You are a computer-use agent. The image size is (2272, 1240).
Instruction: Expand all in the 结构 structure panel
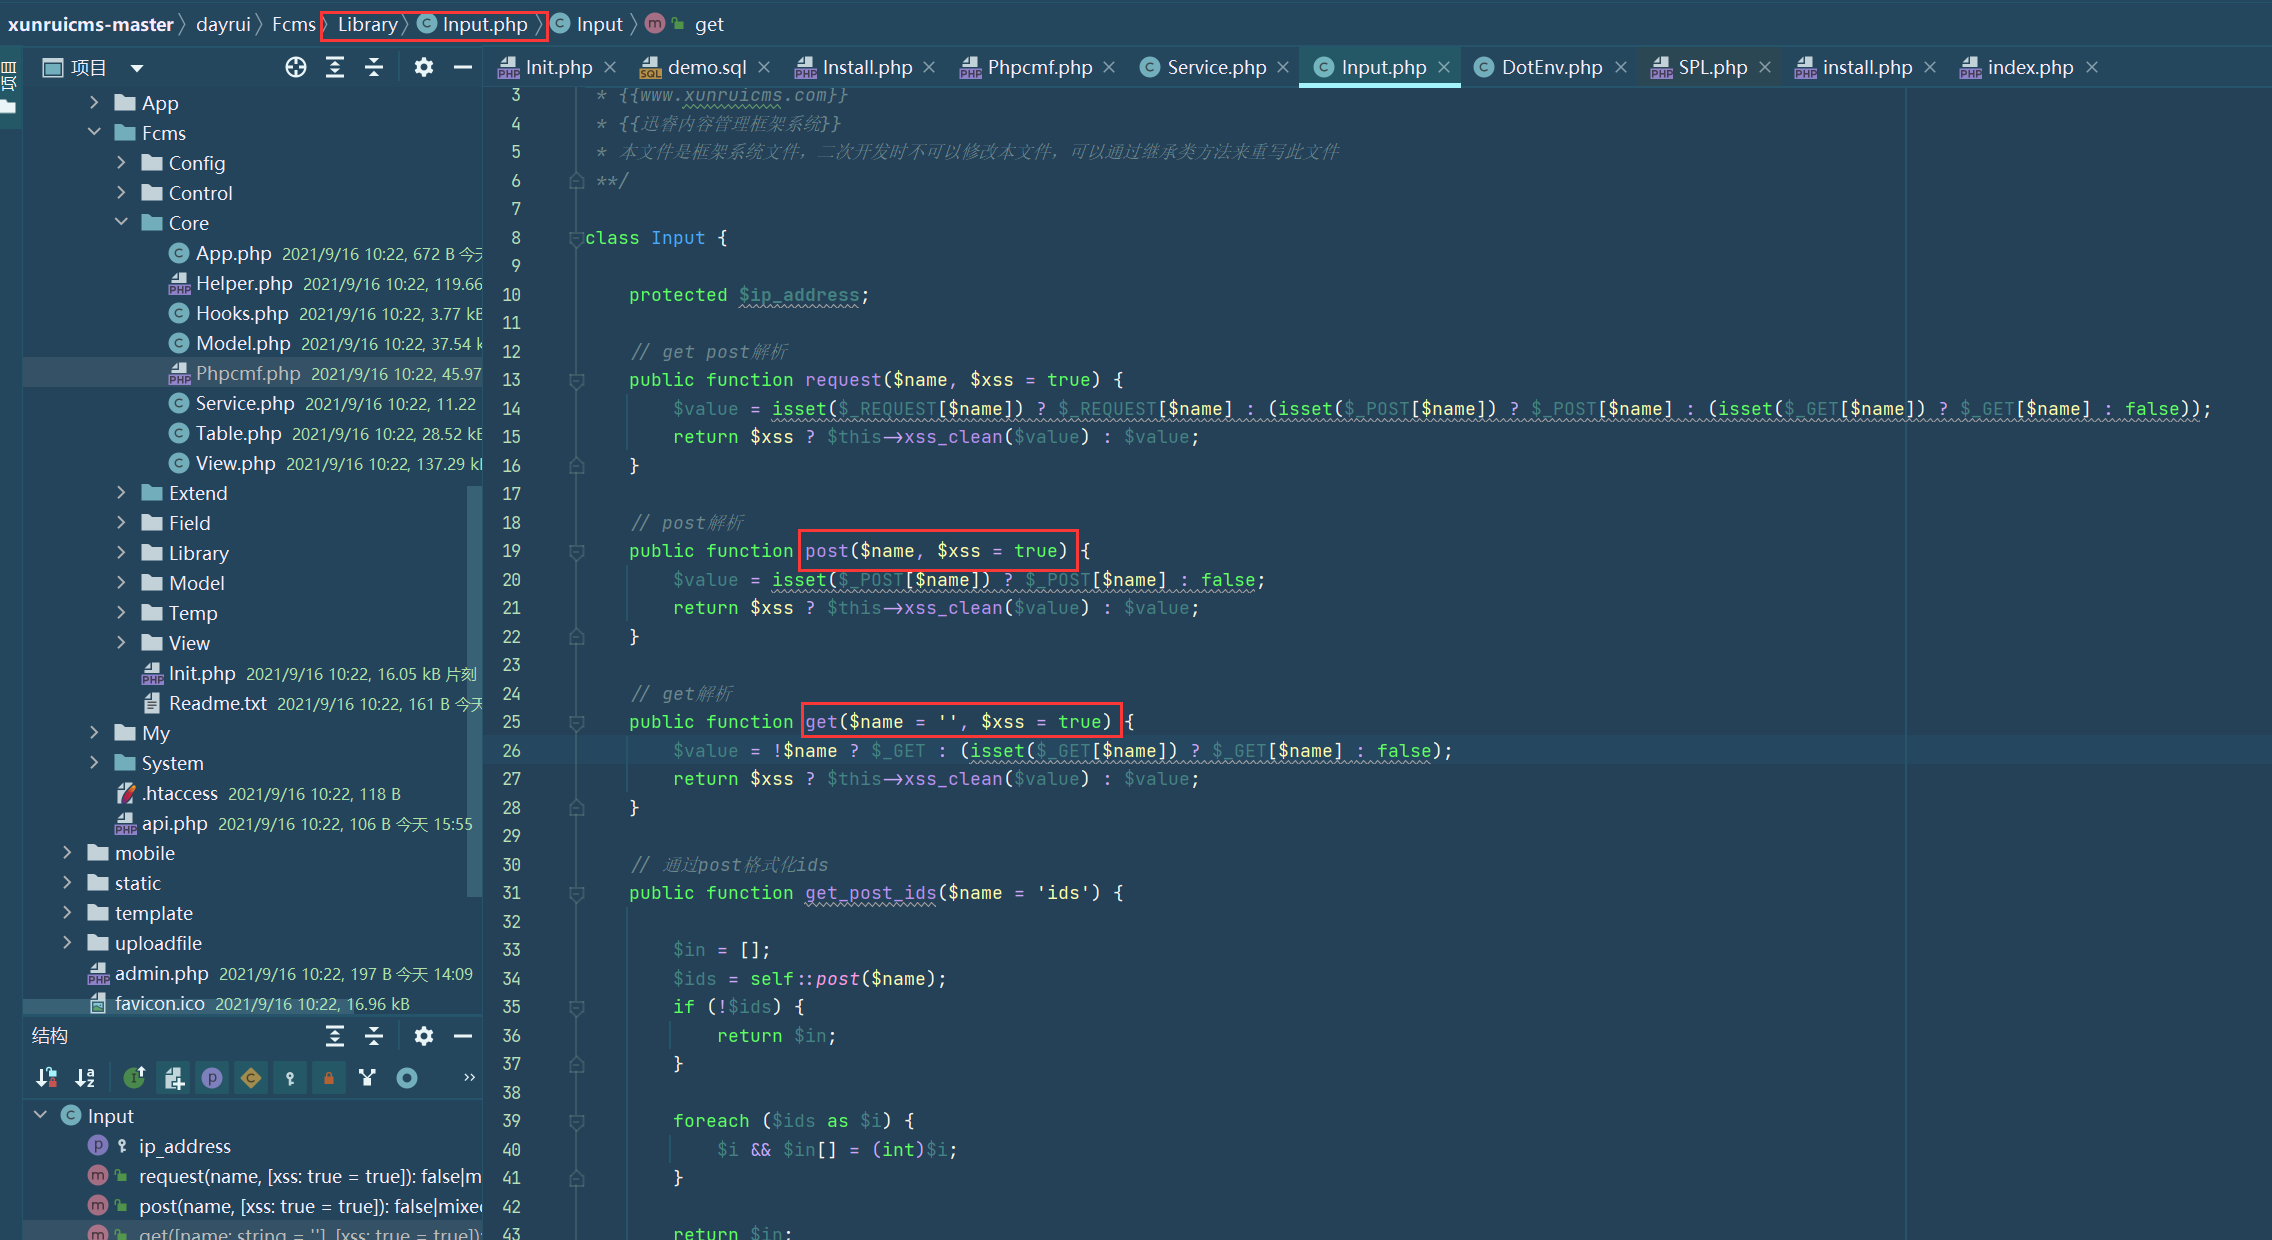tap(335, 1036)
